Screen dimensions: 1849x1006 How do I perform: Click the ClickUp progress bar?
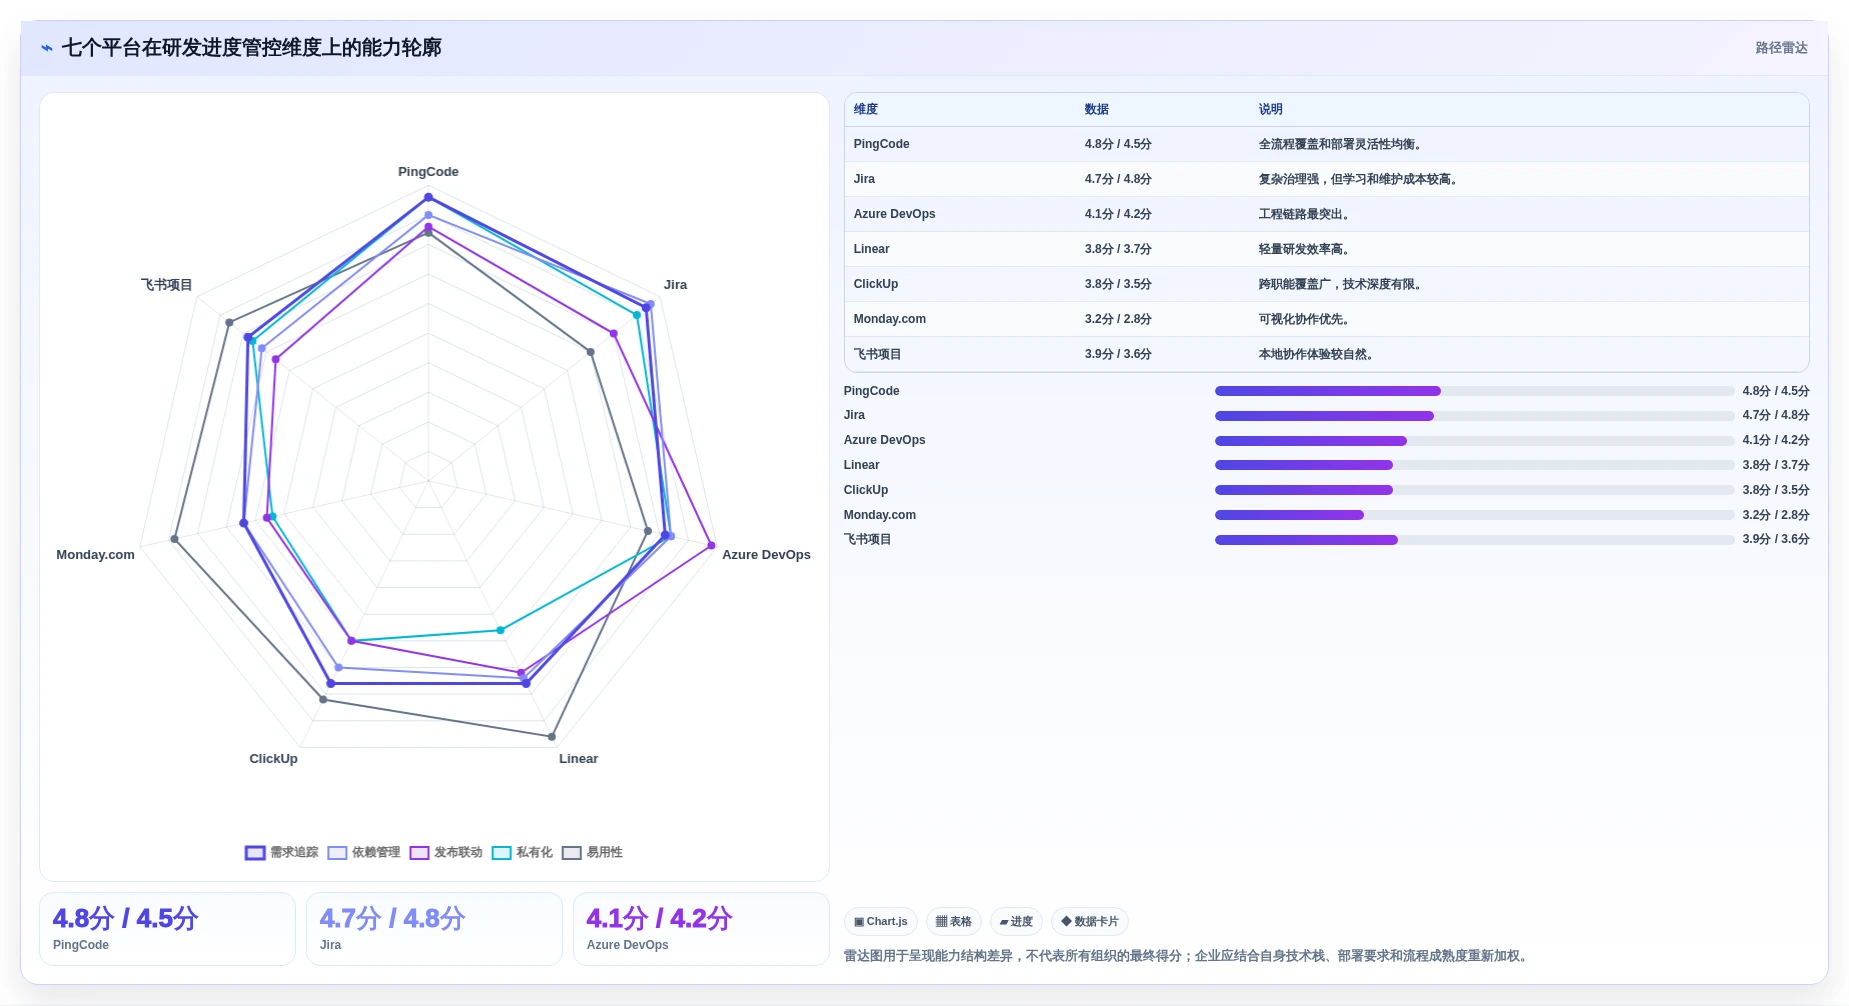point(1474,490)
